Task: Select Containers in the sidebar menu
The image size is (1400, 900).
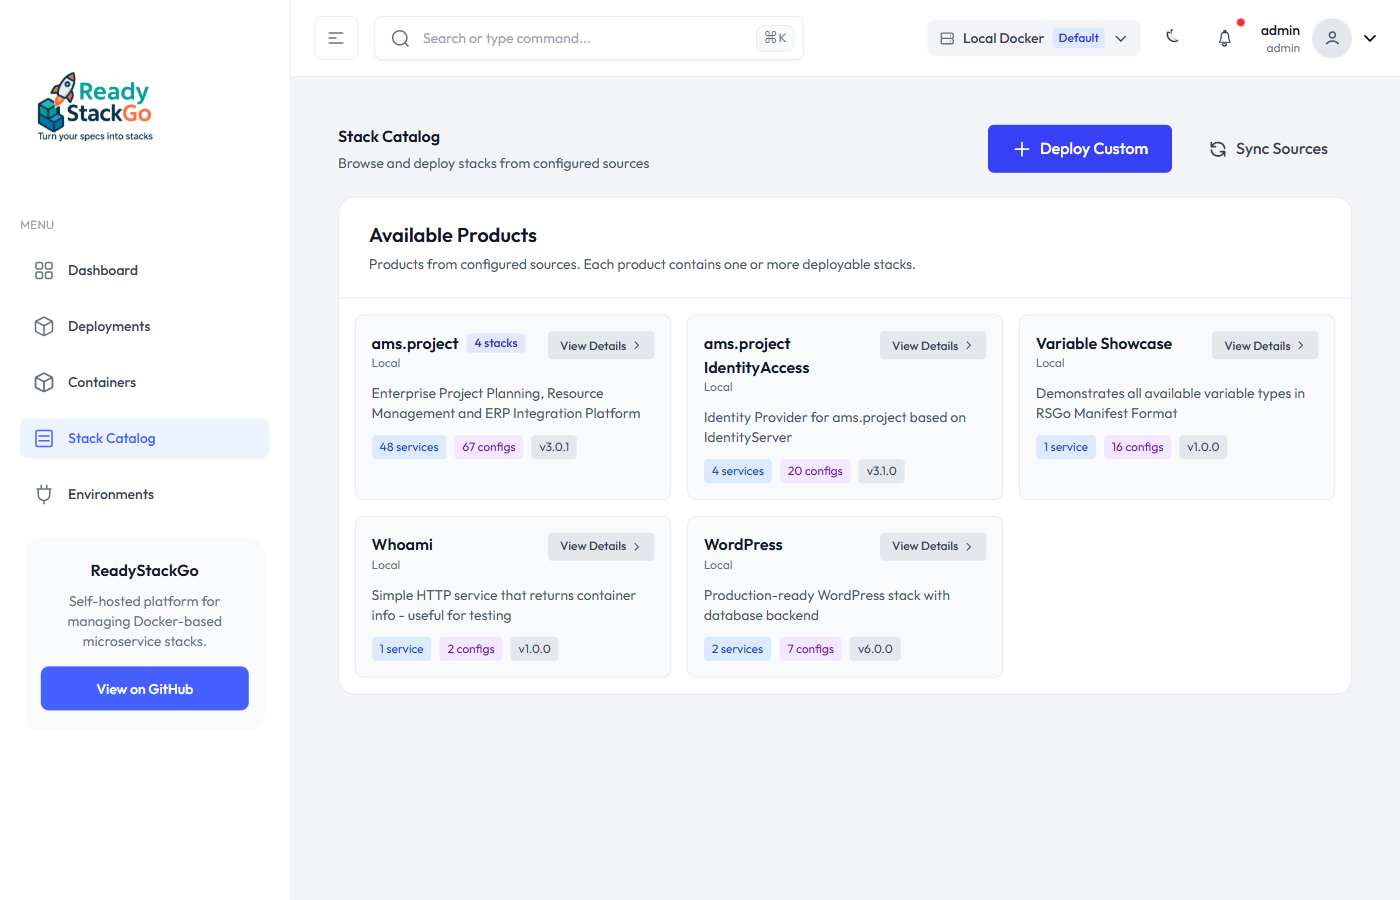Action: [x=102, y=383]
